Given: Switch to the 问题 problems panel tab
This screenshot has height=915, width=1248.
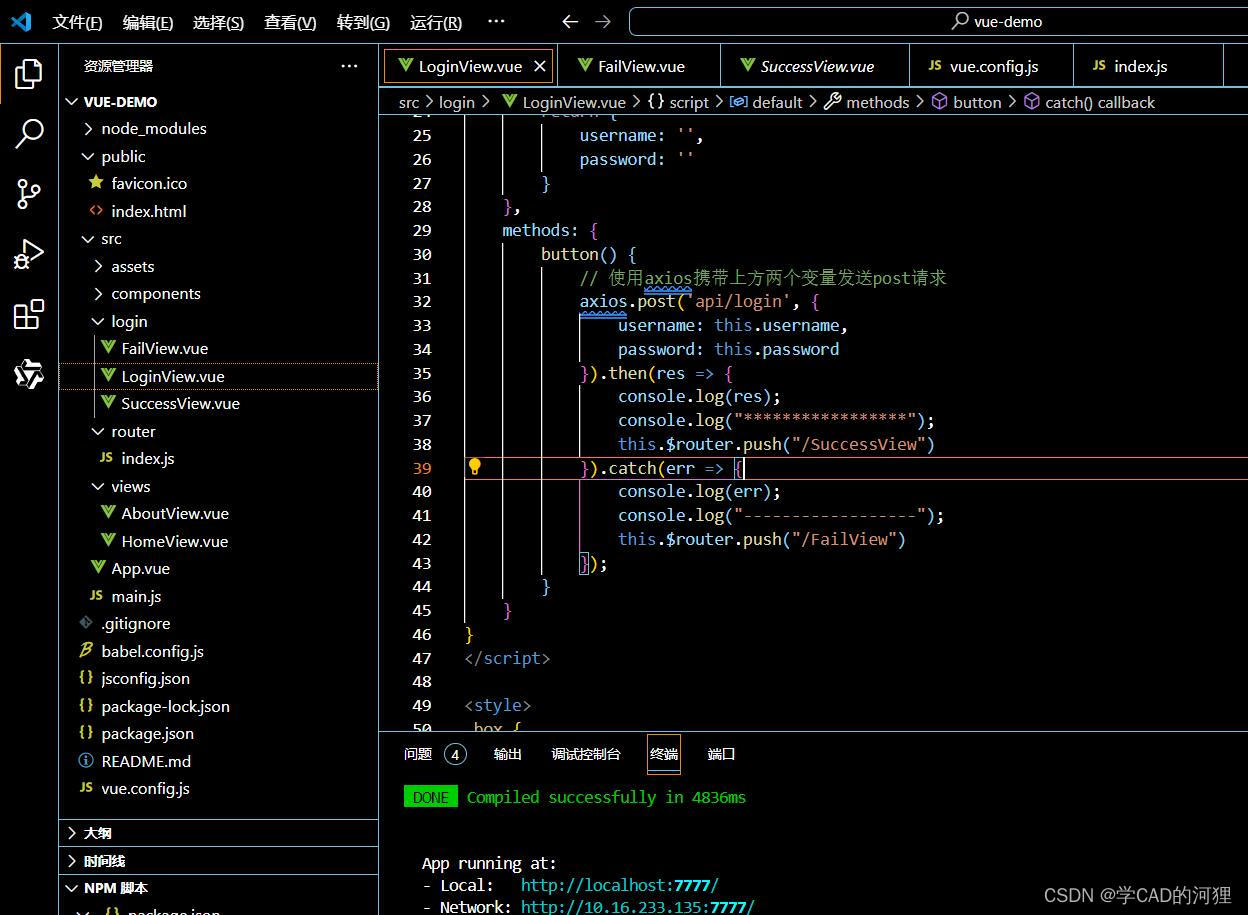Looking at the screenshot, I should pos(418,754).
